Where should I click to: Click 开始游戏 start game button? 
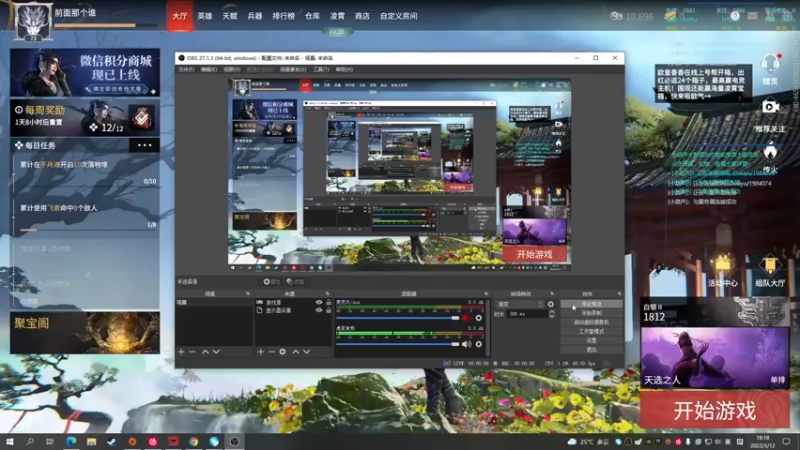(714, 410)
